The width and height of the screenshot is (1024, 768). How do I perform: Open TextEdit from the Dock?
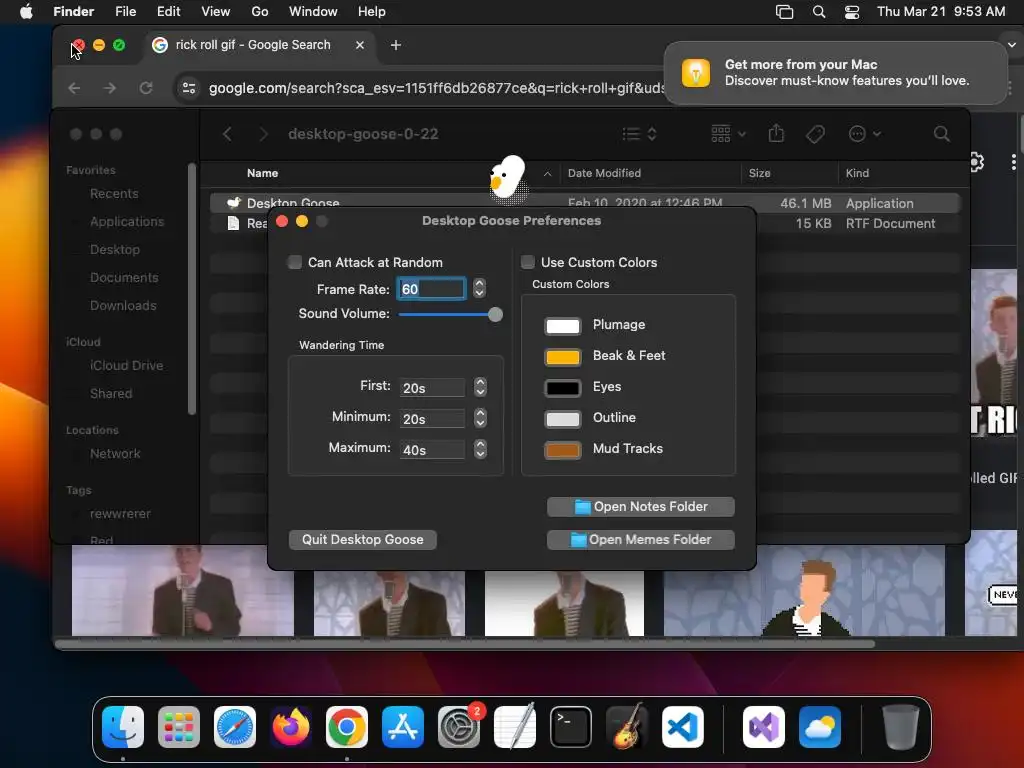point(515,727)
